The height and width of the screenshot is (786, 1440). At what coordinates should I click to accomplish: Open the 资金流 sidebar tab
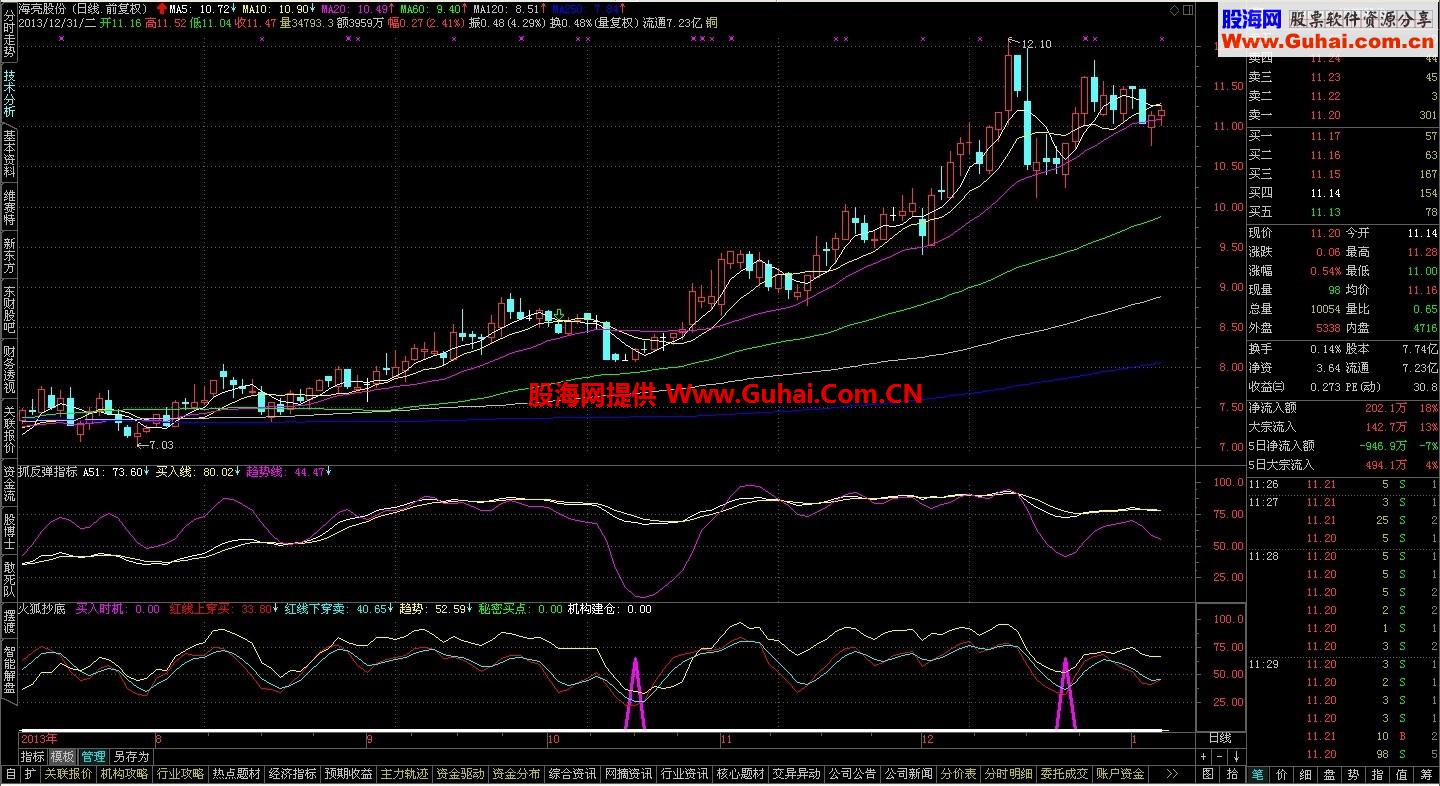9,485
